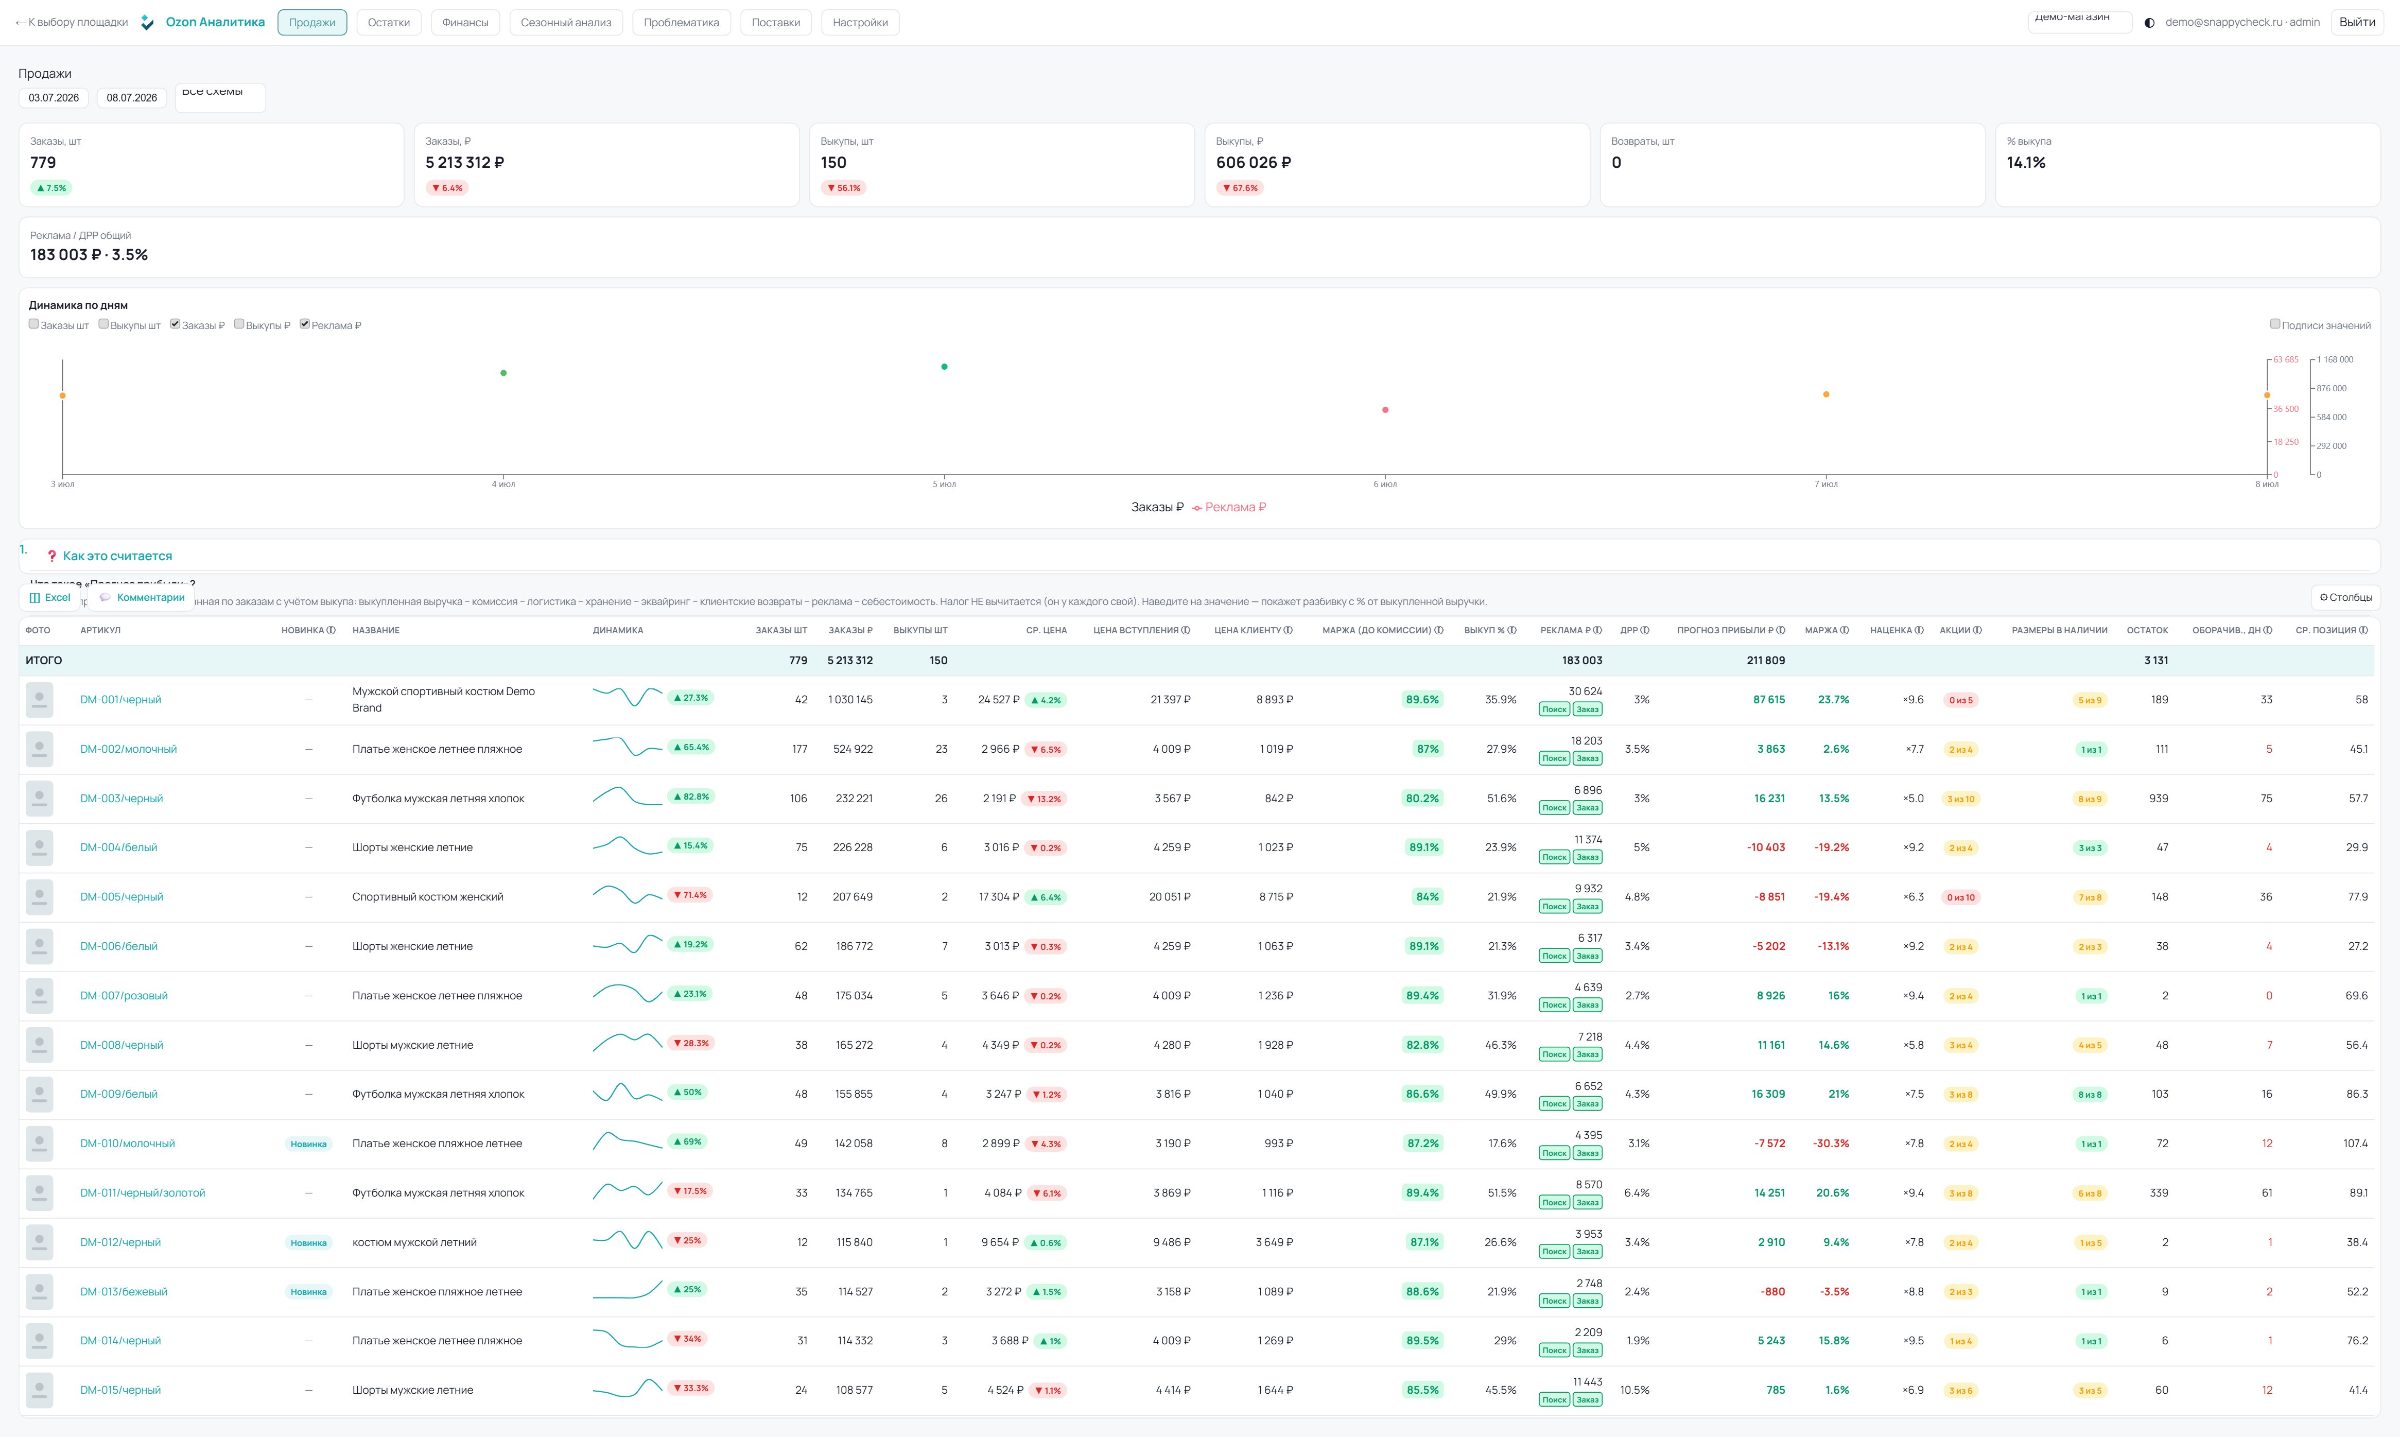Viewport: 2400px width, 1437px height.
Task: Open the DM-005/черный article link
Action: click(x=121, y=897)
